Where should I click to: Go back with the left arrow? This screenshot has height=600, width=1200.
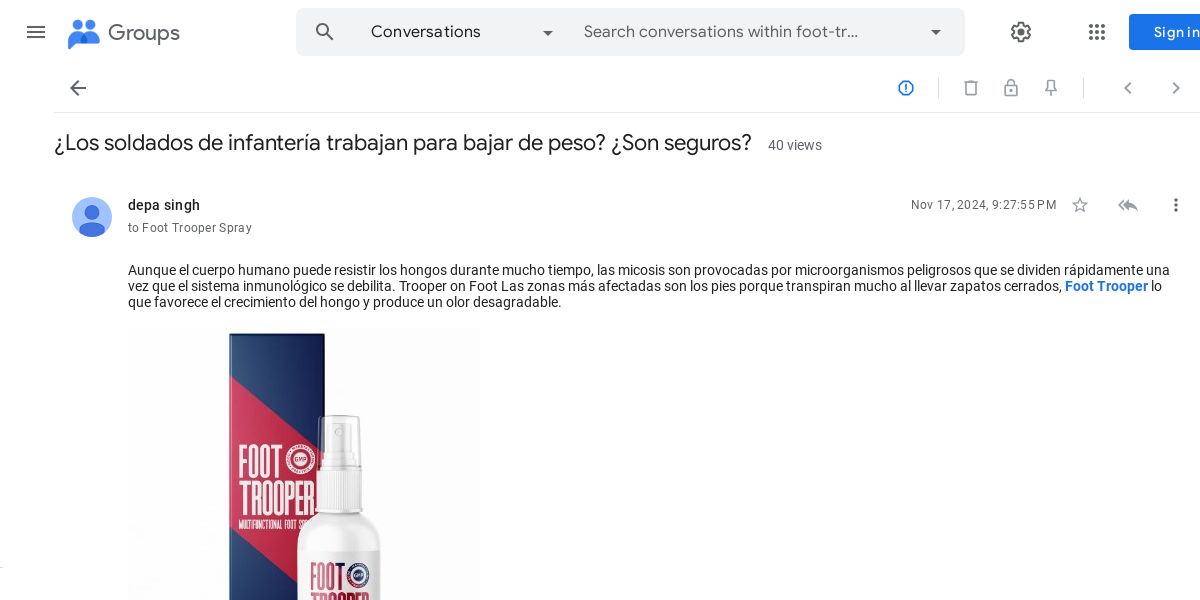click(x=78, y=88)
